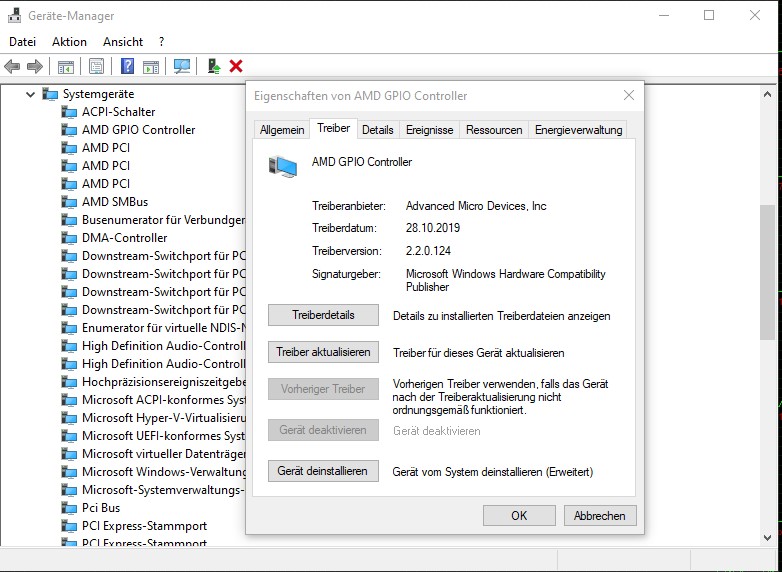The width and height of the screenshot is (782, 572).
Task: Click the blue Help question mark icon
Action: pyautogui.click(x=127, y=66)
